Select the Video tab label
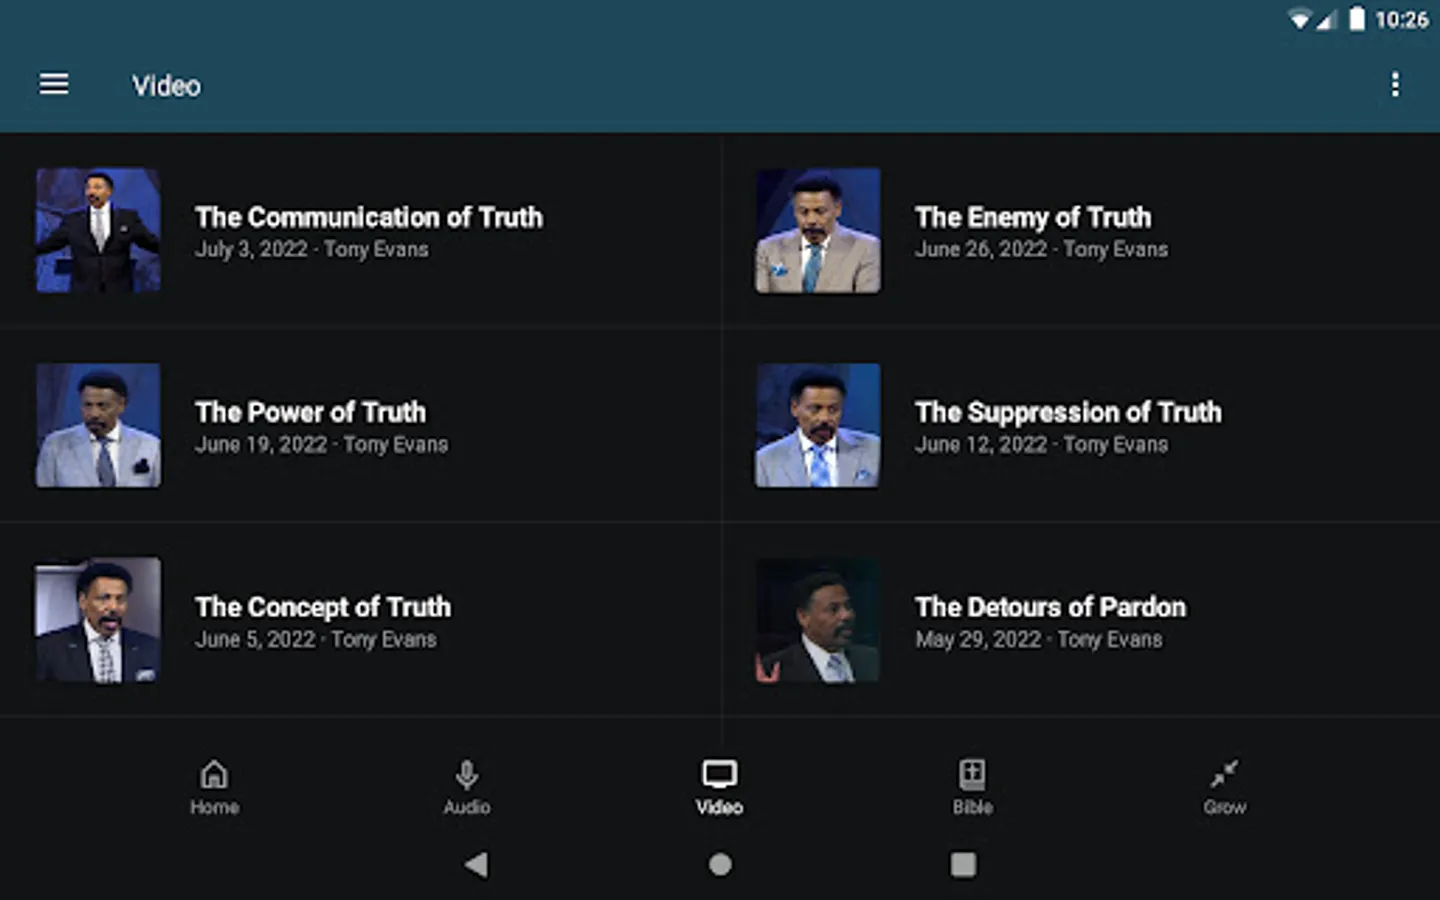The width and height of the screenshot is (1440, 900). 719,807
